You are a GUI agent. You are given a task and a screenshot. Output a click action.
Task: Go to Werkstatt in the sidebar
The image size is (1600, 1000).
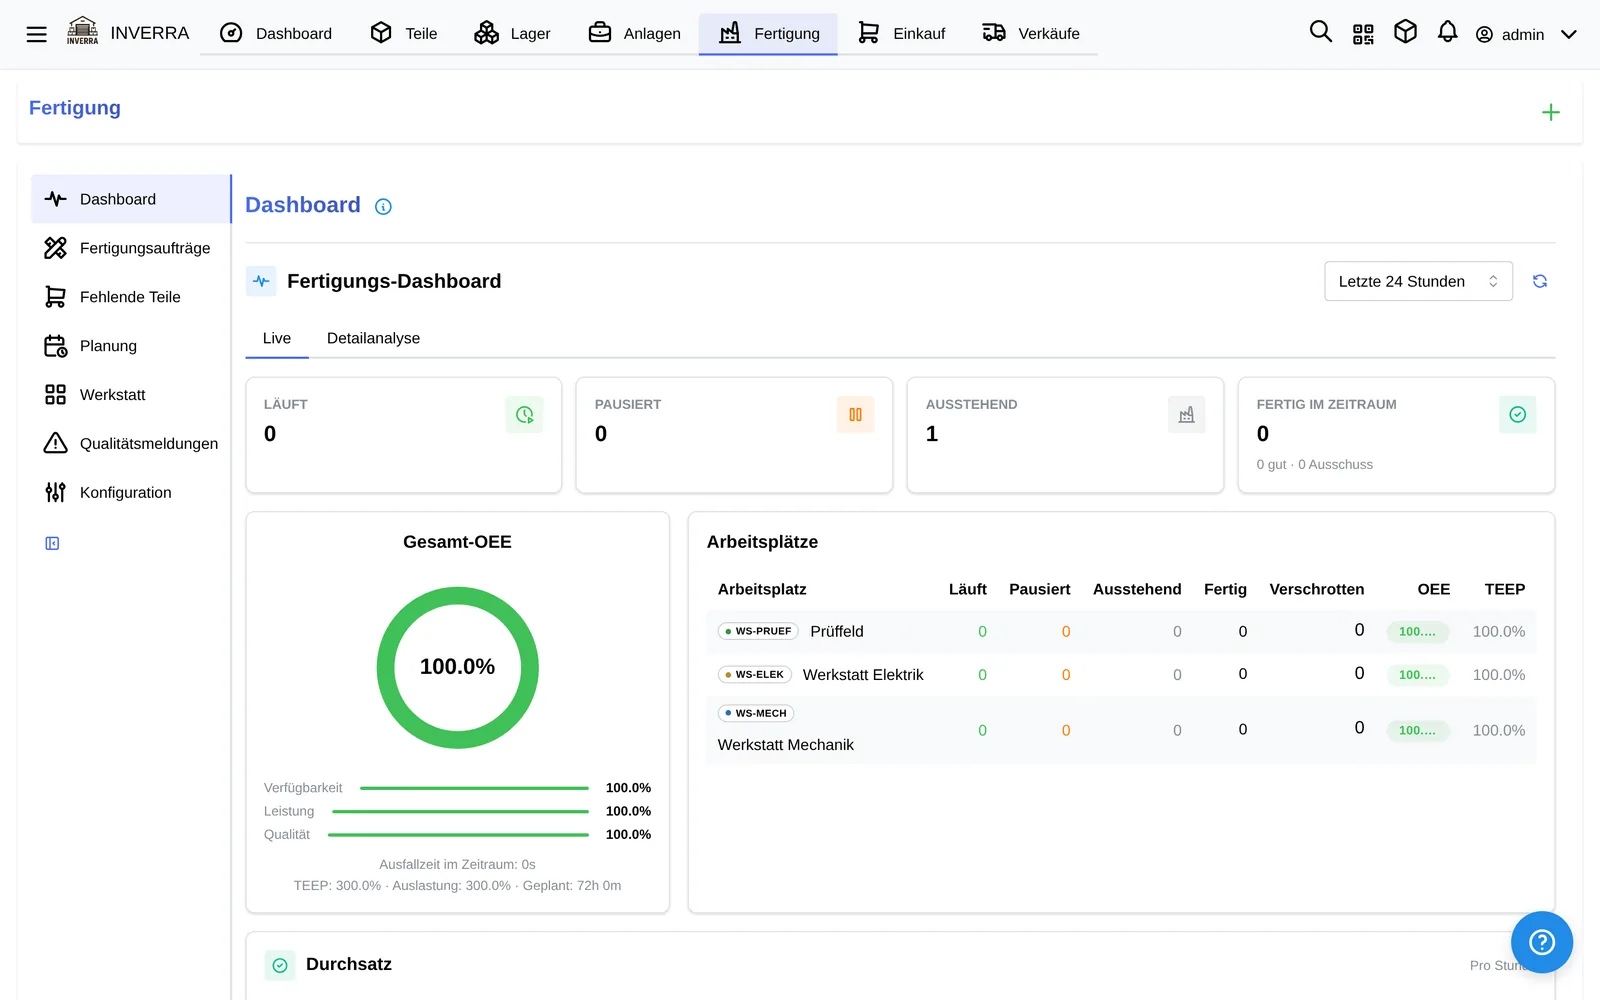tap(130, 395)
